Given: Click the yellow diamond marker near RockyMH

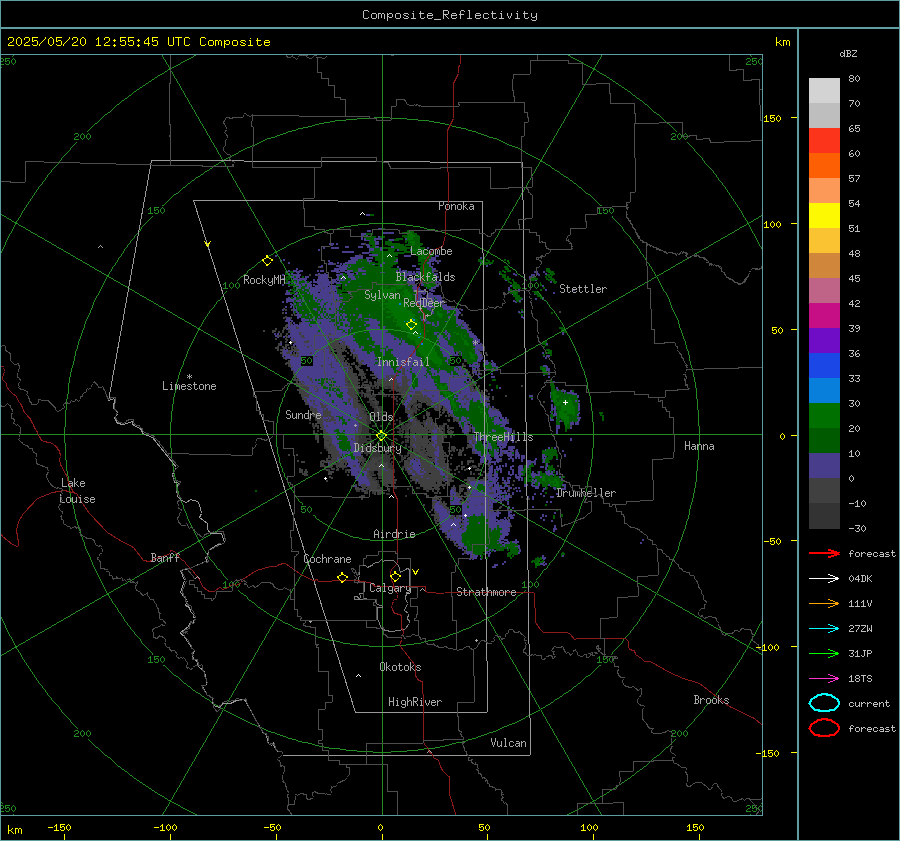Looking at the screenshot, I should tap(267, 261).
